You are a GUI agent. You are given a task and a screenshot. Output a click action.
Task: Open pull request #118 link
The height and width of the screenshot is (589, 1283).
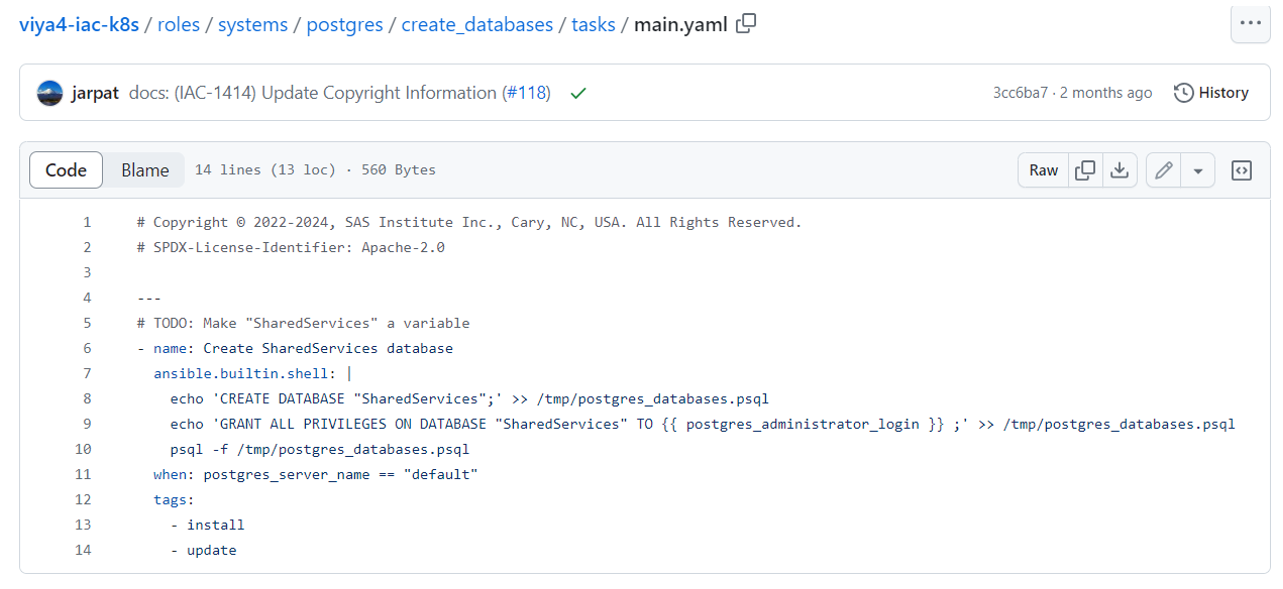526,93
